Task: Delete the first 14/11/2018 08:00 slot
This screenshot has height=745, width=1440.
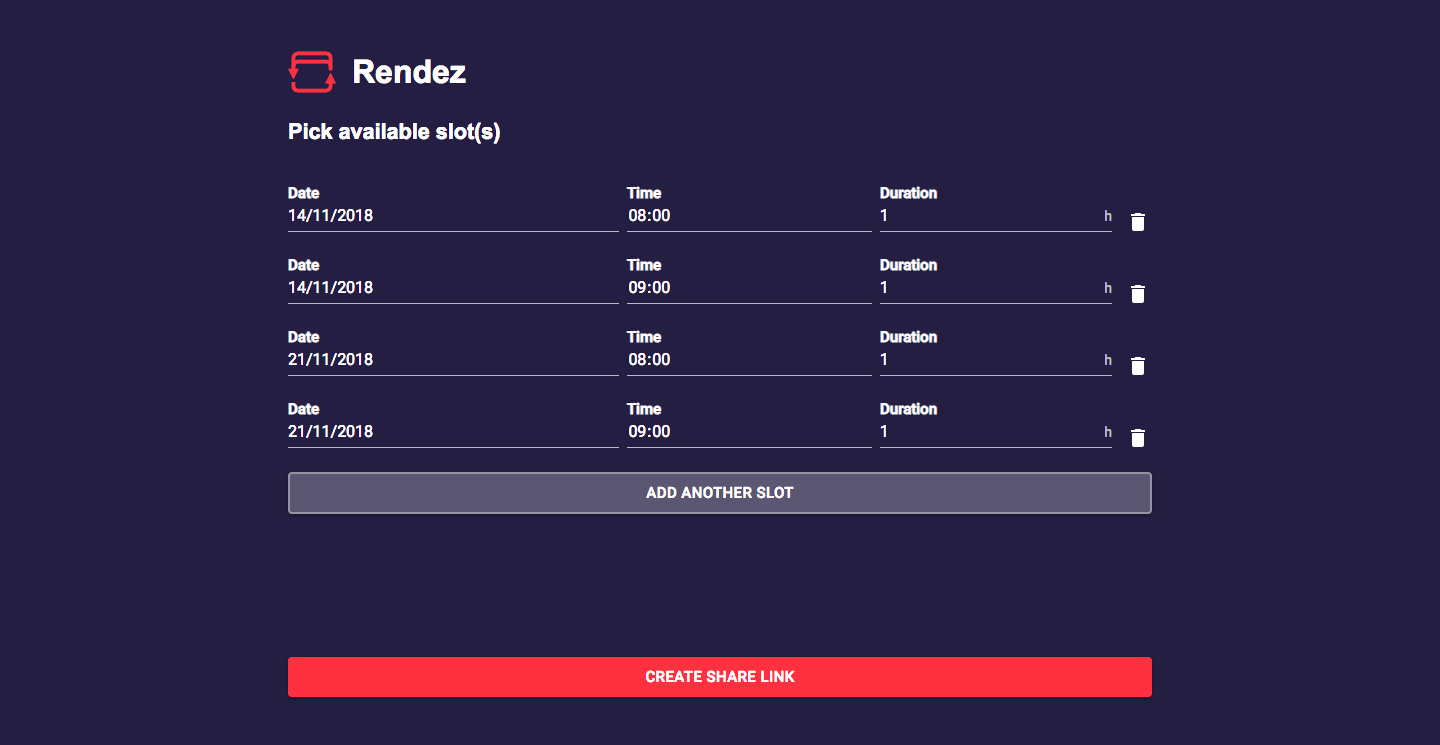Action: point(1137,222)
